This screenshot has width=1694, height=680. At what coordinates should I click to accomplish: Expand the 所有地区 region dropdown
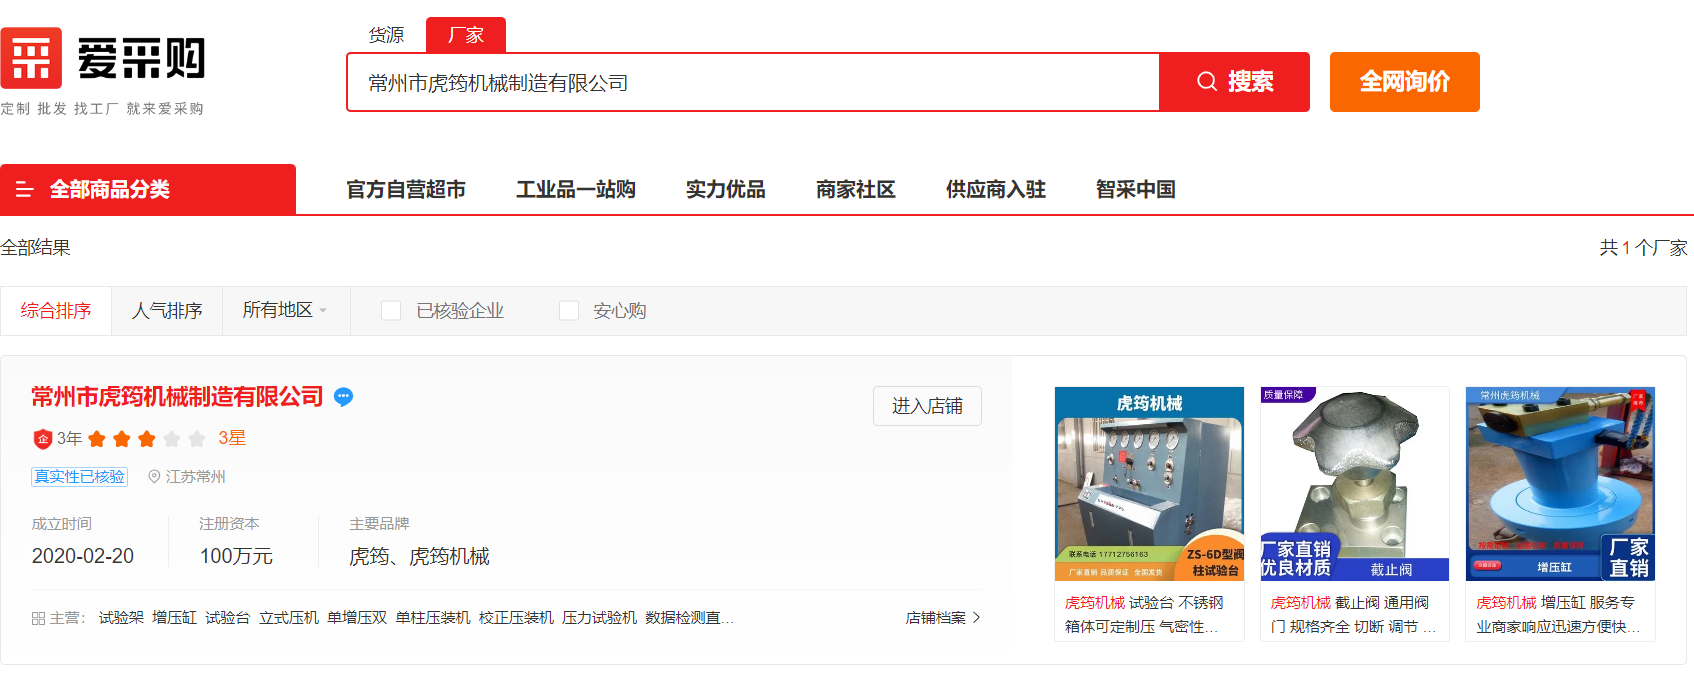(x=284, y=311)
